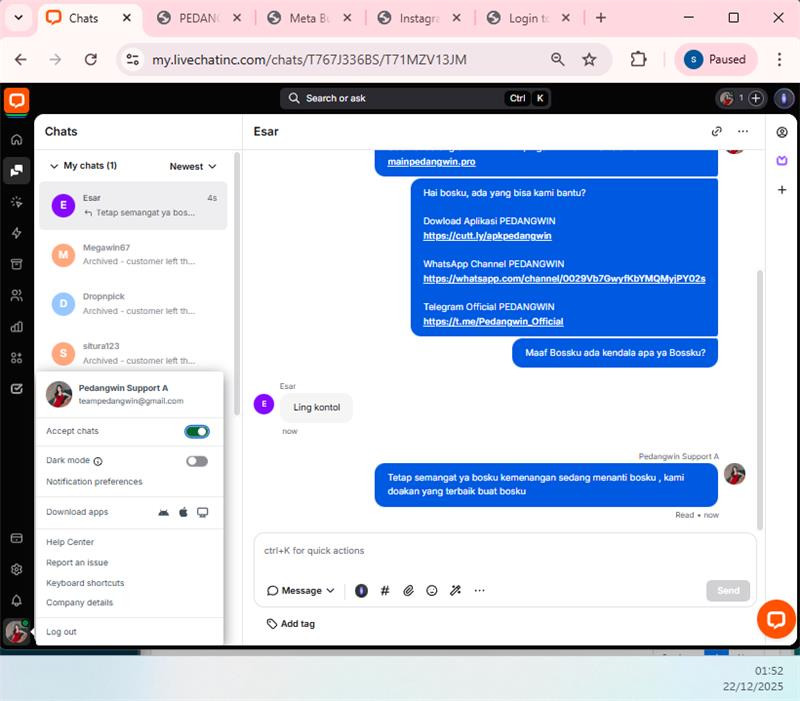
Task: Click the agent profile avatar in sidebar
Action: (x=16, y=632)
